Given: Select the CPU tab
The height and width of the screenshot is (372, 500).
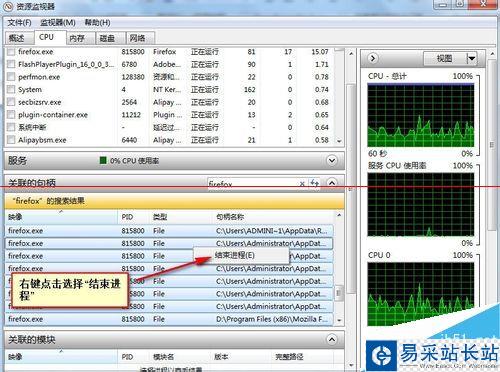Looking at the screenshot, I should click(50, 37).
